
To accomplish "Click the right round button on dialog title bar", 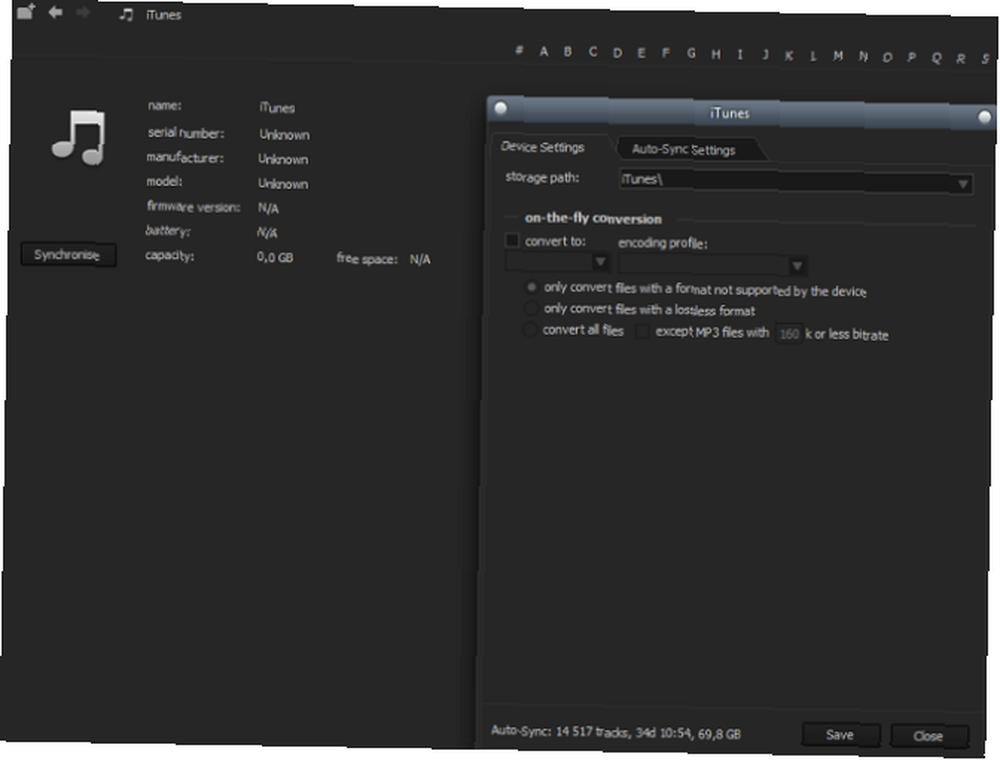I will (x=985, y=117).
